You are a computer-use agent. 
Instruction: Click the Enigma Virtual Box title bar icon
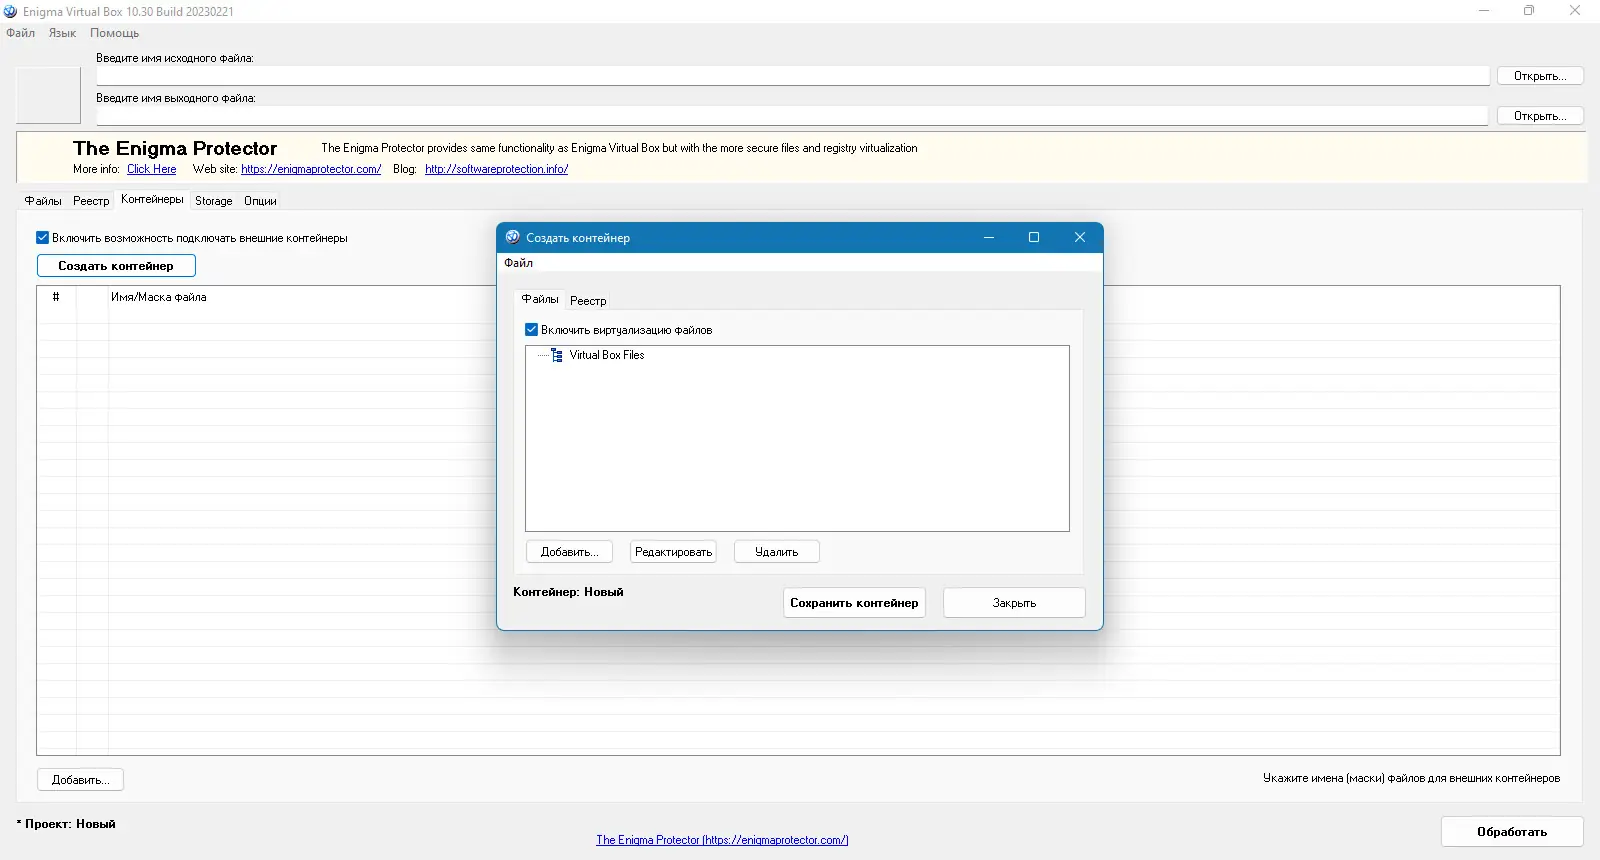click(11, 11)
